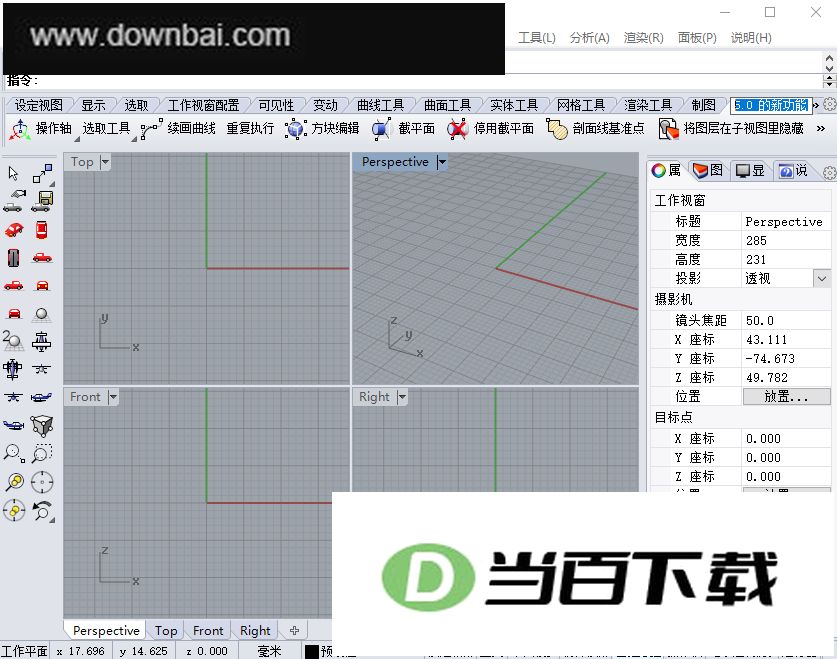Click the 方块编辑 cage edit icon
Viewport: 837px width, 659px height.
295,129
